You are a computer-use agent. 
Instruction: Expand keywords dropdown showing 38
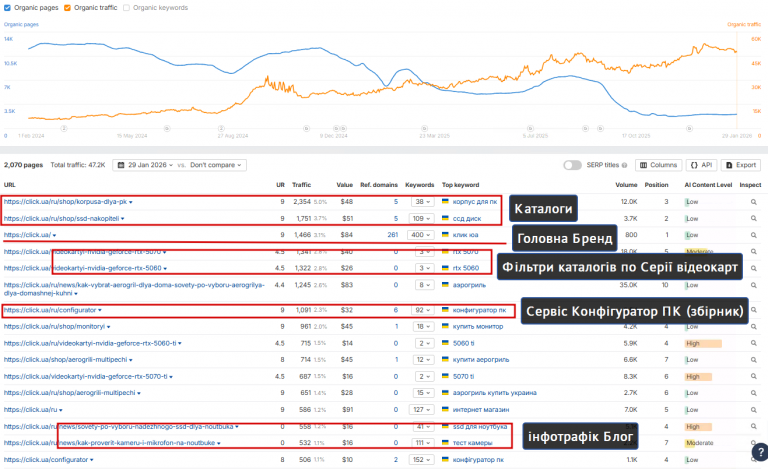pyautogui.click(x=422, y=202)
